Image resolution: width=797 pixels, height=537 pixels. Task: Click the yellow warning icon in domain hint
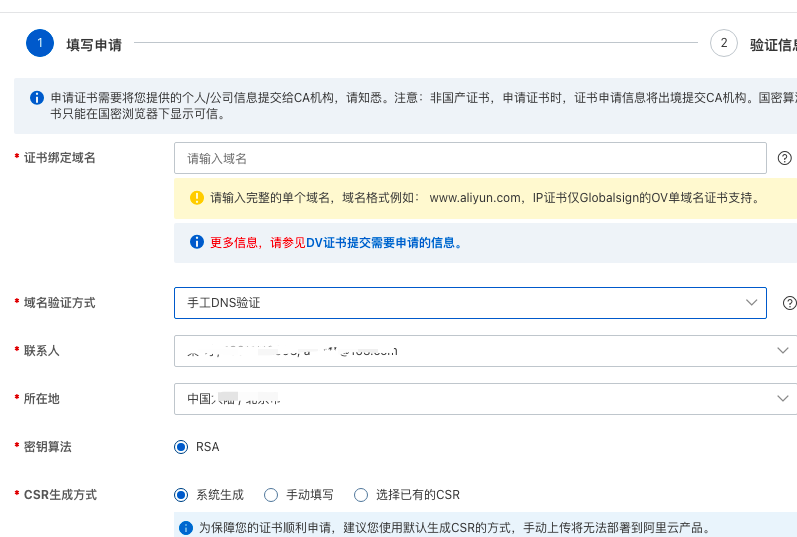[197, 198]
